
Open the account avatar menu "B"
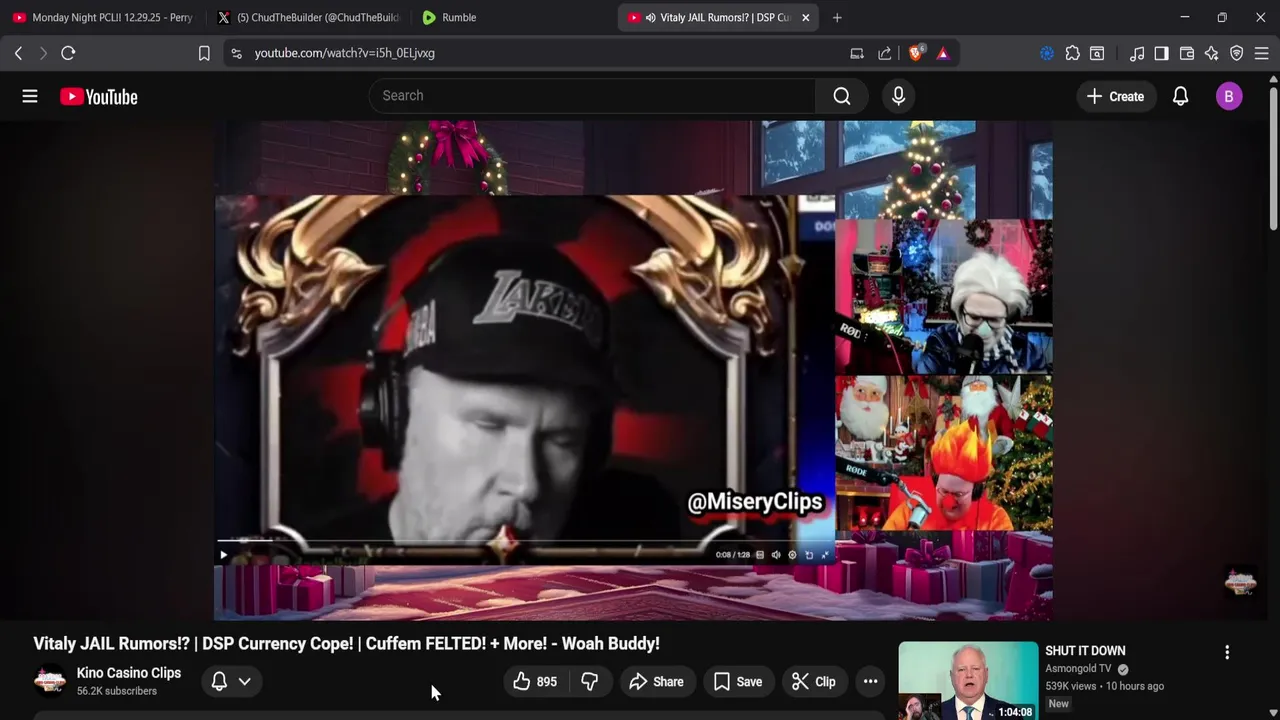pyautogui.click(x=1229, y=96)
